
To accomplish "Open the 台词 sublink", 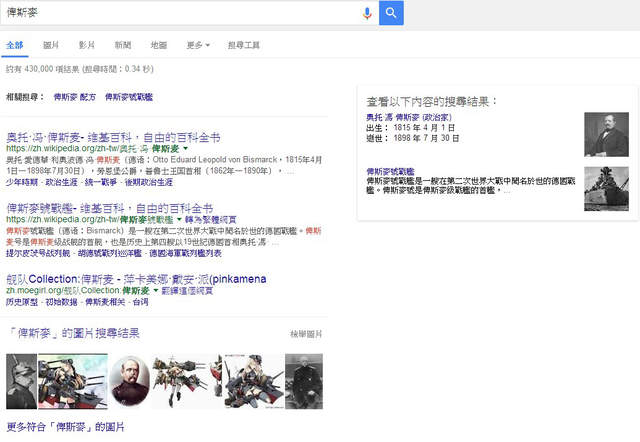I will tap(140, 302).
